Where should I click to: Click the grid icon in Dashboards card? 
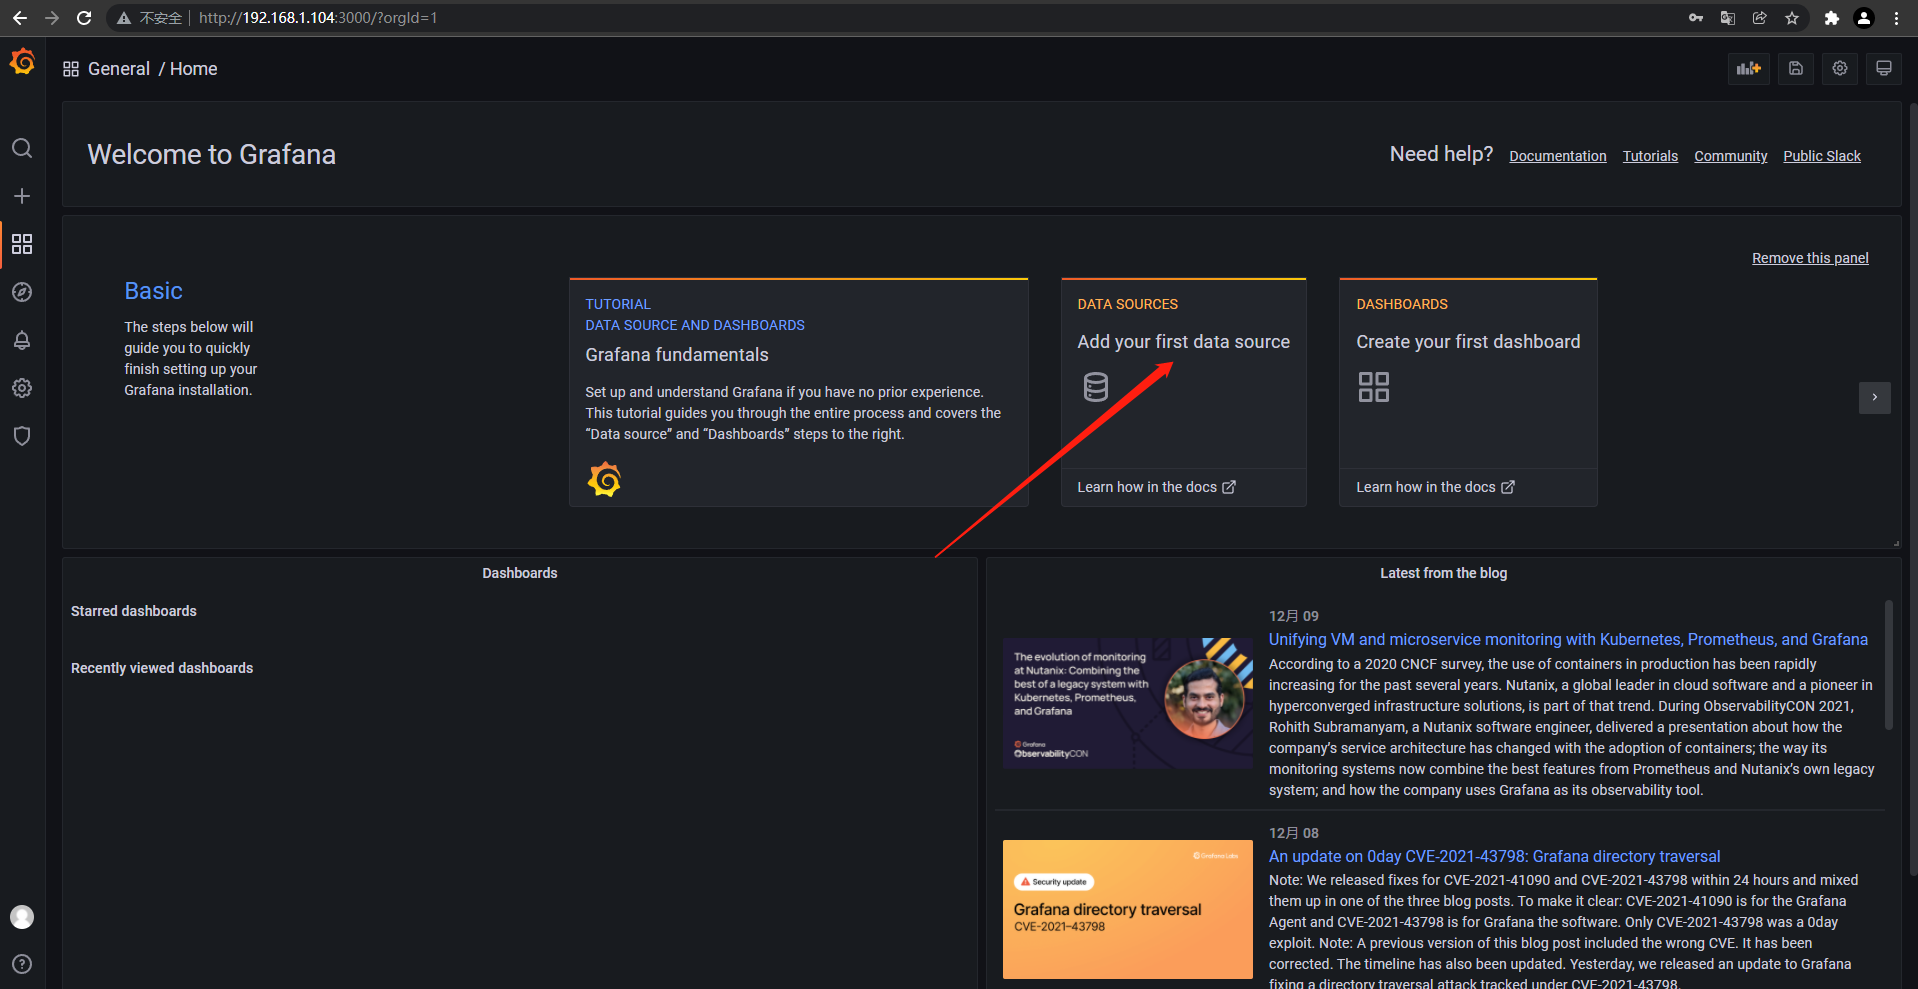tap(1374, 387)
